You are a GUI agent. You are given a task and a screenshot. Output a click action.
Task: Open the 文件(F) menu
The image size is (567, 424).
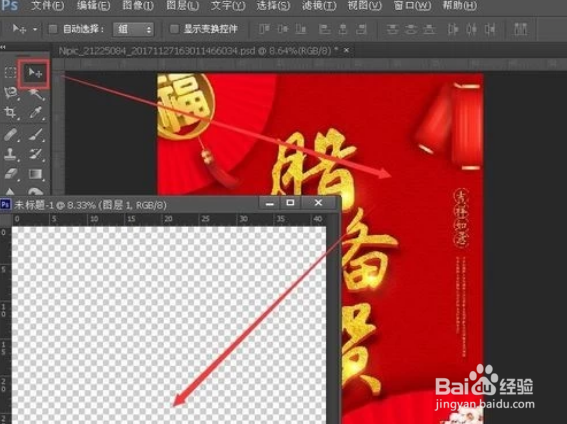coord(48,6)
